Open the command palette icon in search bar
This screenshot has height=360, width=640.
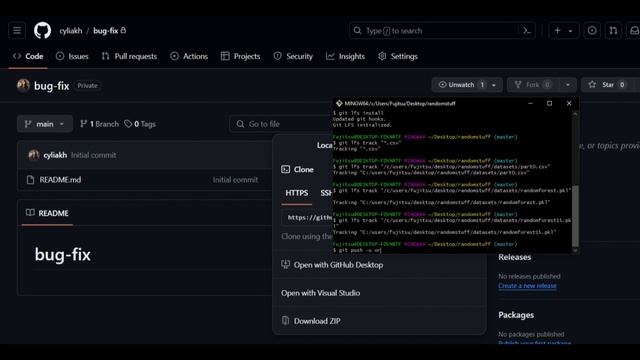click(x=527, y=31)
